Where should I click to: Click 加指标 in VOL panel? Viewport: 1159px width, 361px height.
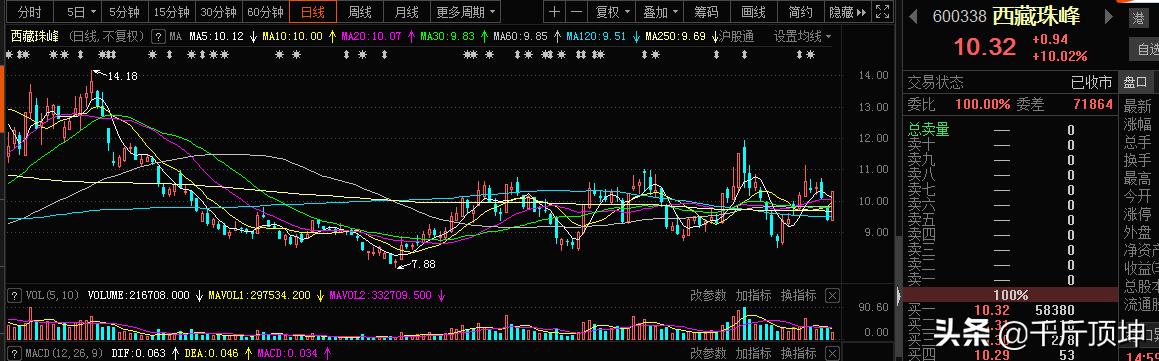[753, 295]
